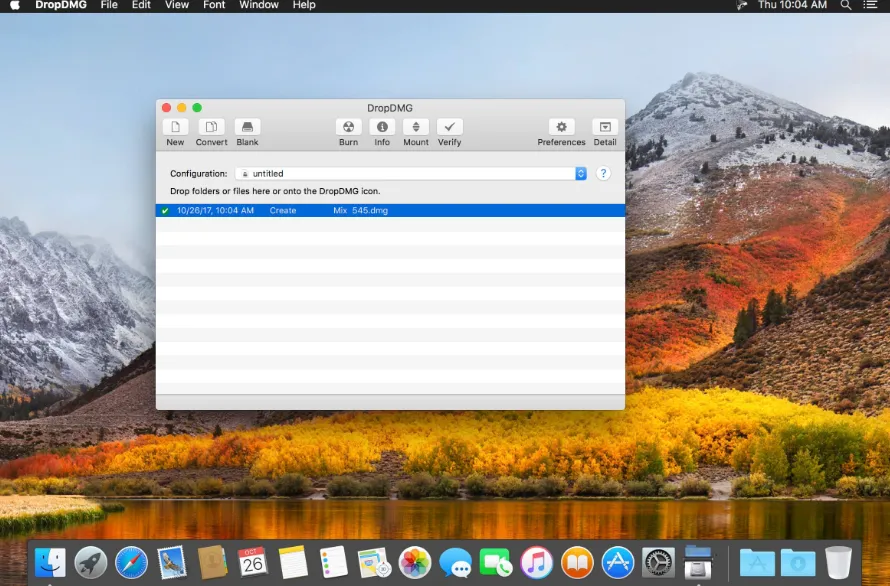Open Preferences gear icon

tap(561, 127)
